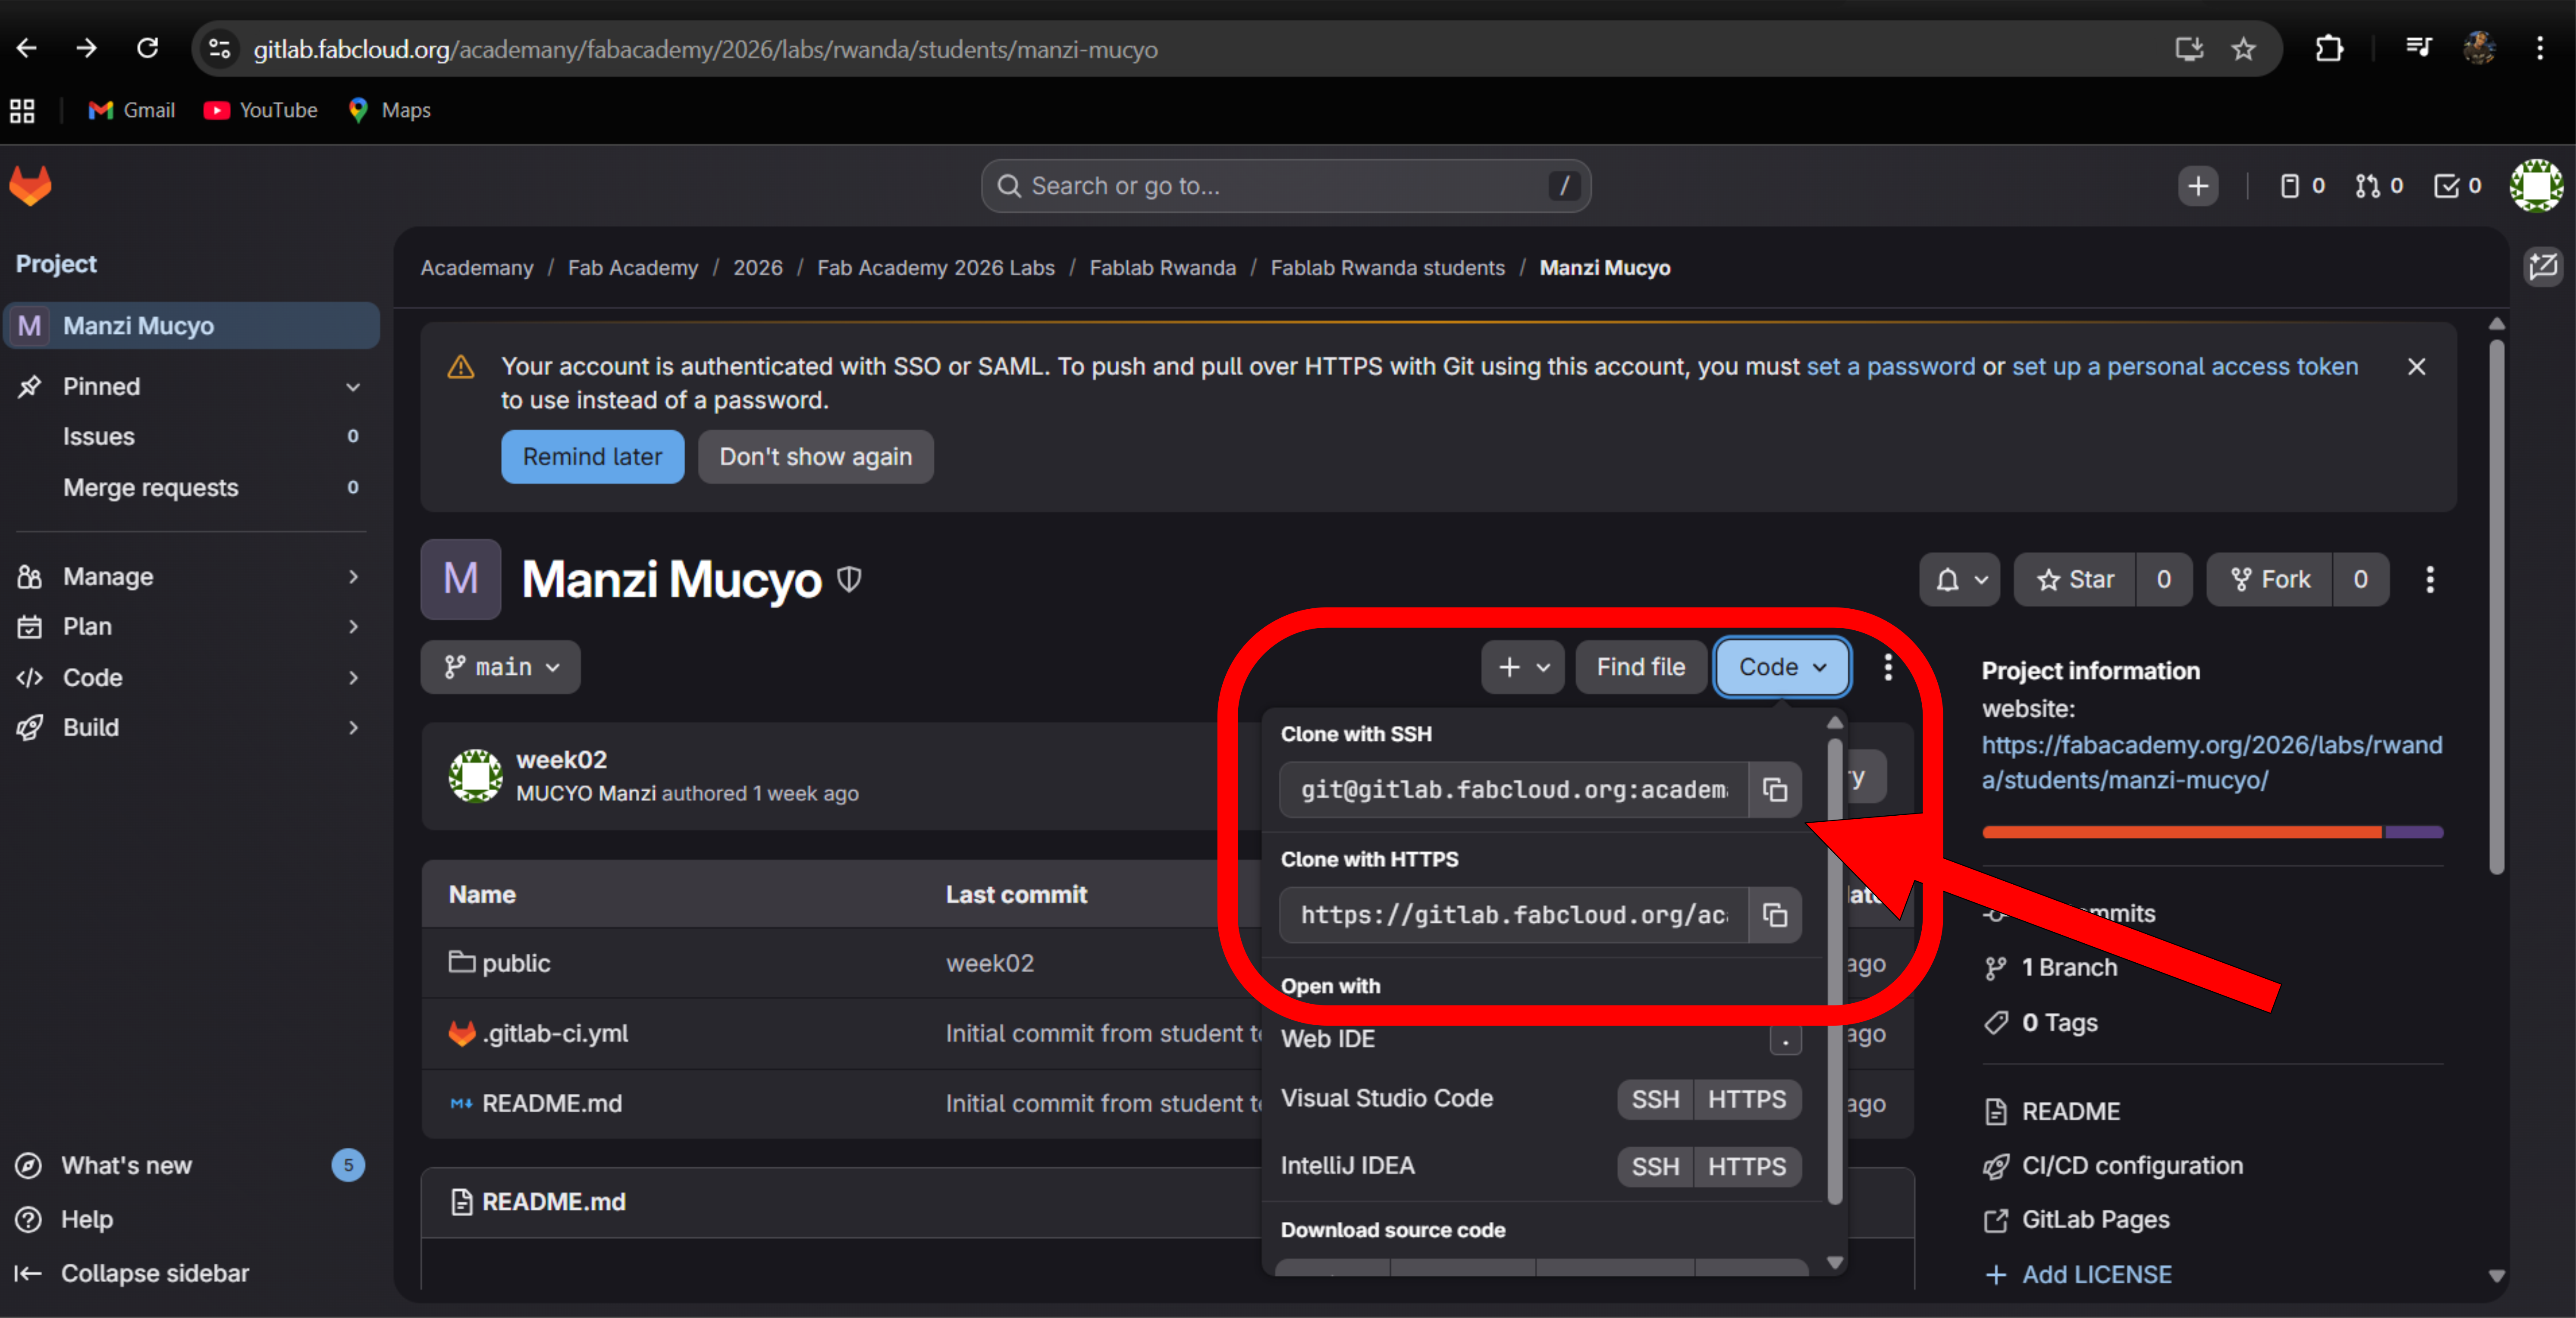
Task: Open Merge requests in sidebar
Action: pyautogui.click(x=150, y=488)
